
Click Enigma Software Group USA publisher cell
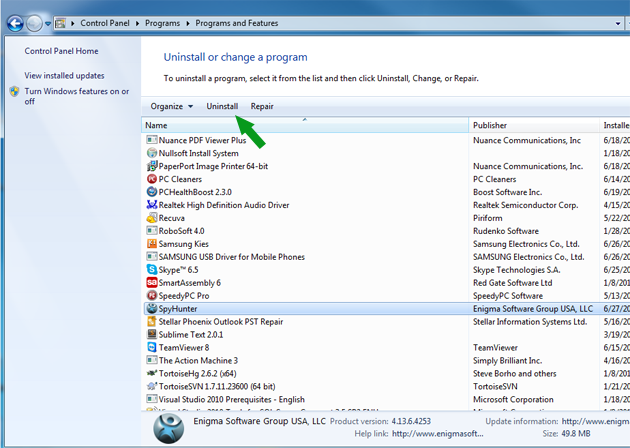point(533,309)
